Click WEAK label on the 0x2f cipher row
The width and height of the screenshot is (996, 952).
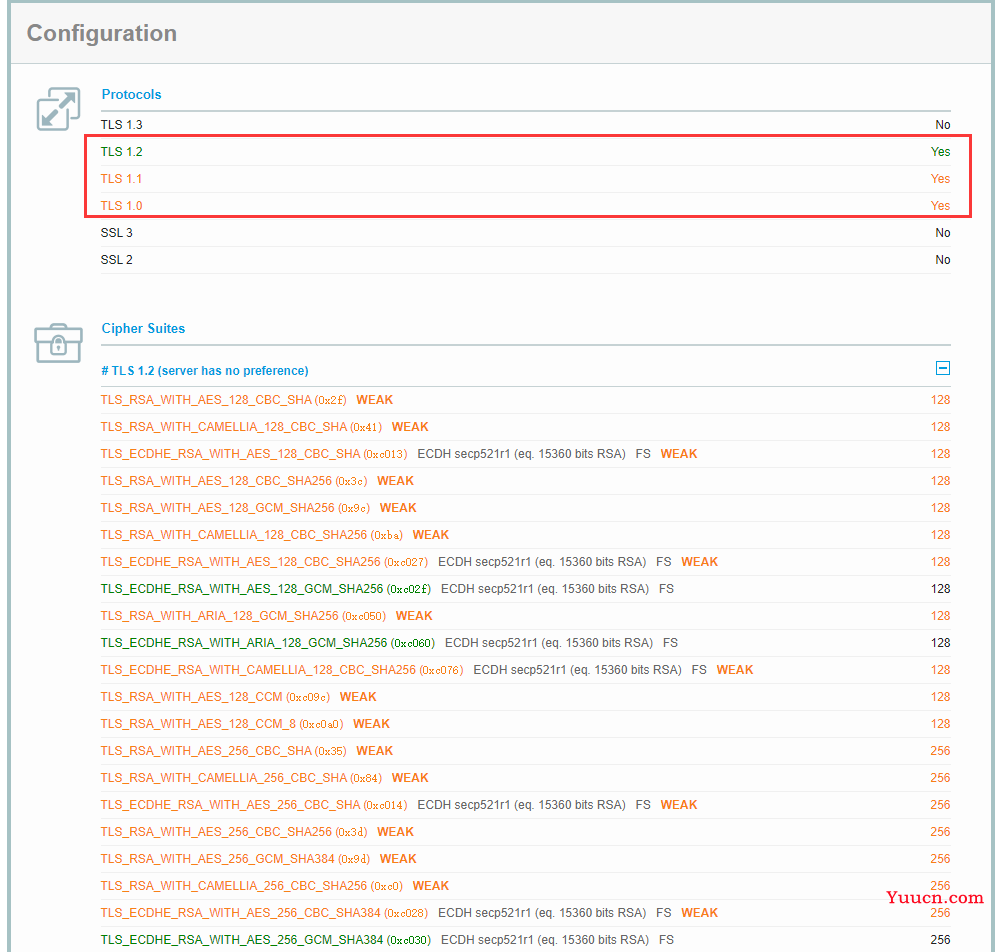375,400
